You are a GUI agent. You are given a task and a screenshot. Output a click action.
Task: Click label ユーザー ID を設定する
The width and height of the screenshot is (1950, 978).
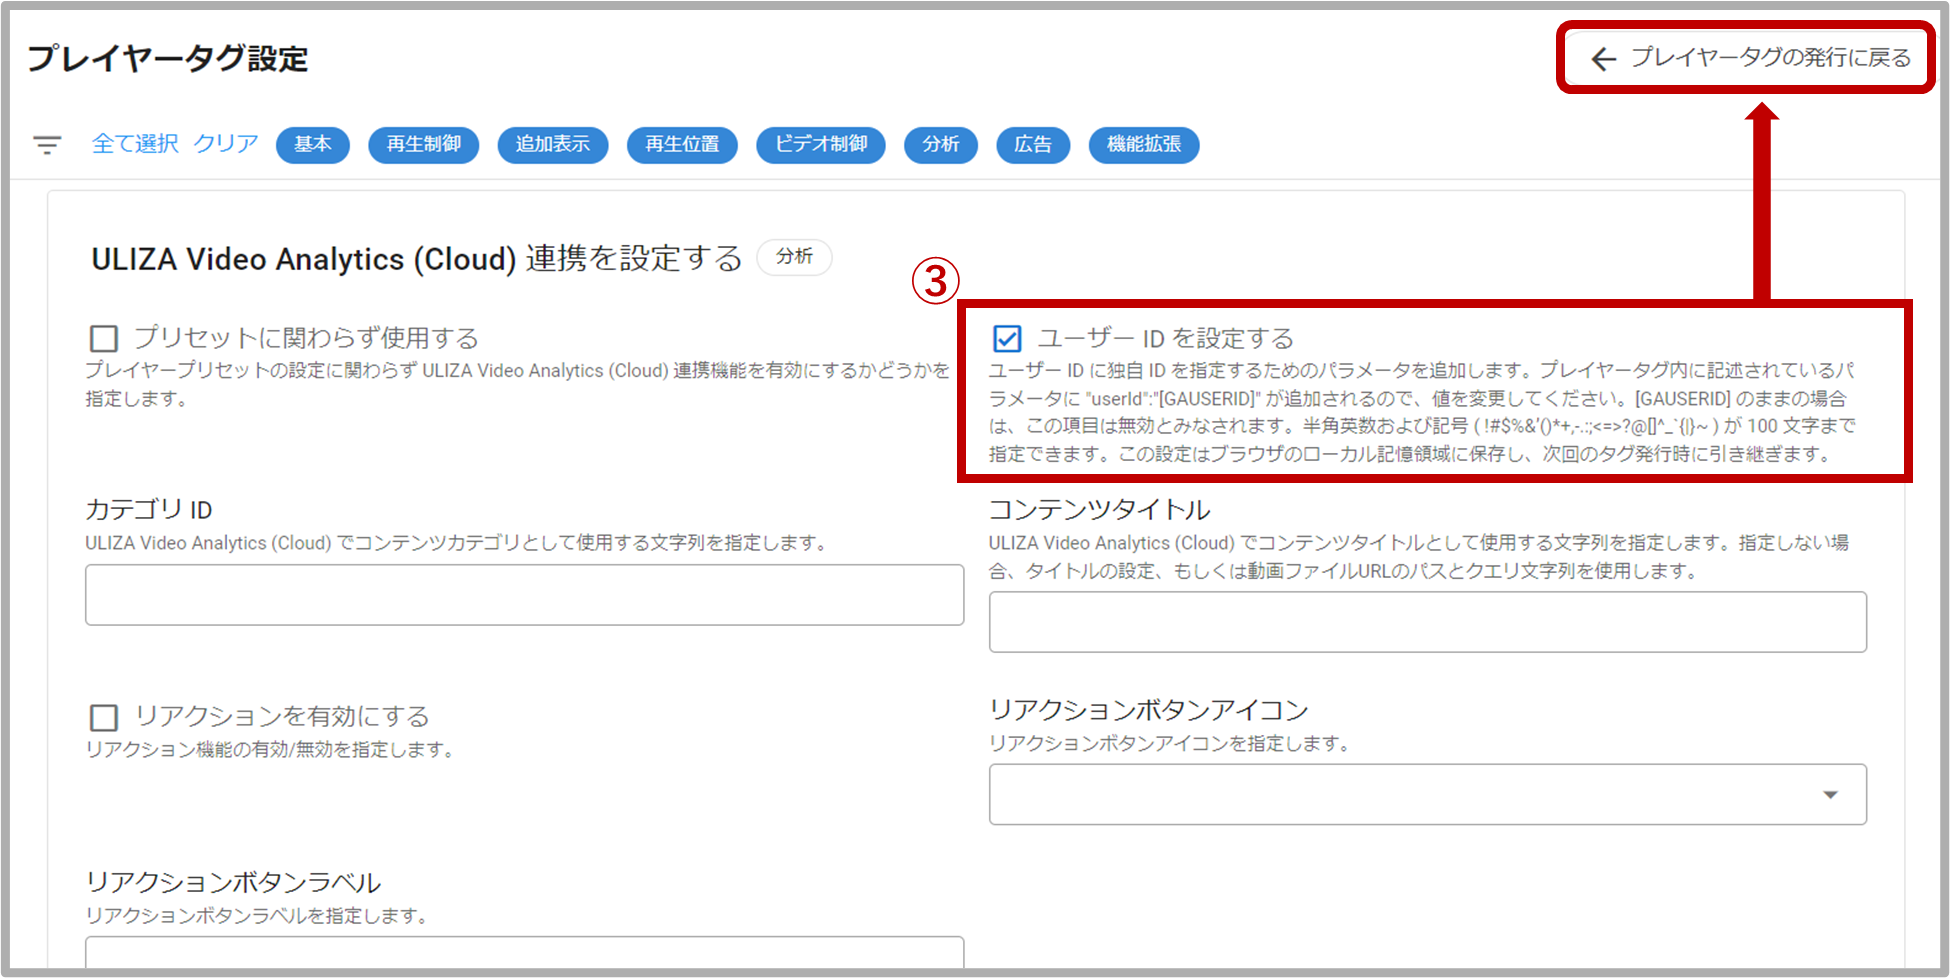pyautogui.click(x=1166, y=338)
